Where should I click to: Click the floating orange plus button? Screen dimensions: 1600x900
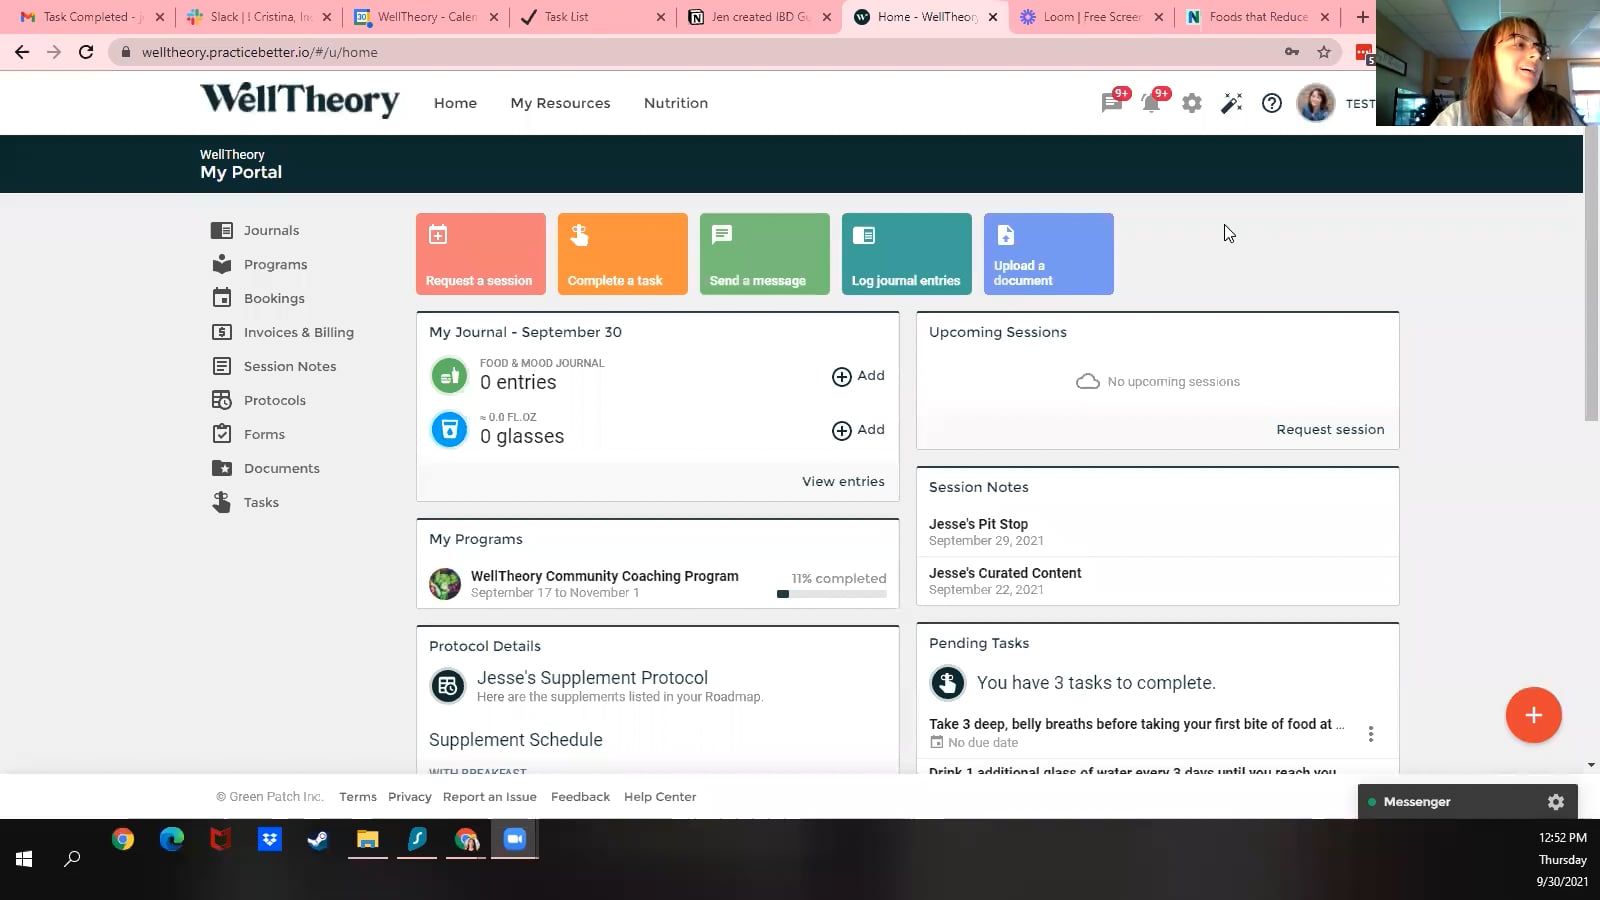pyautogui.click(x=1533, y=715)
